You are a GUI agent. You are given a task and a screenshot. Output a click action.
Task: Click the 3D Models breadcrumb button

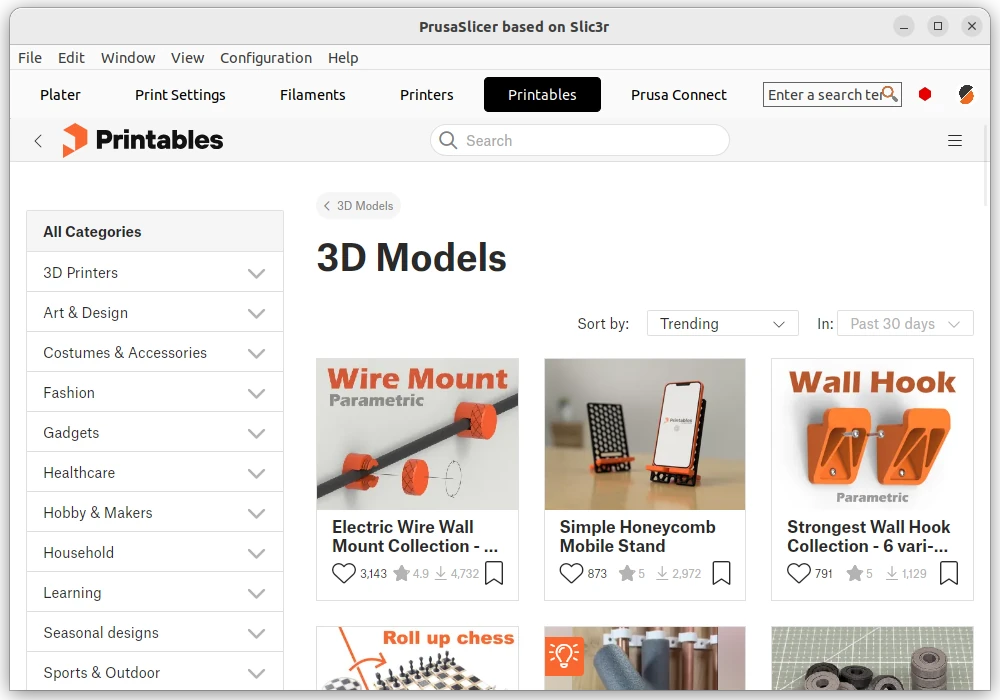pyautogui.click(x=358, y=206)
